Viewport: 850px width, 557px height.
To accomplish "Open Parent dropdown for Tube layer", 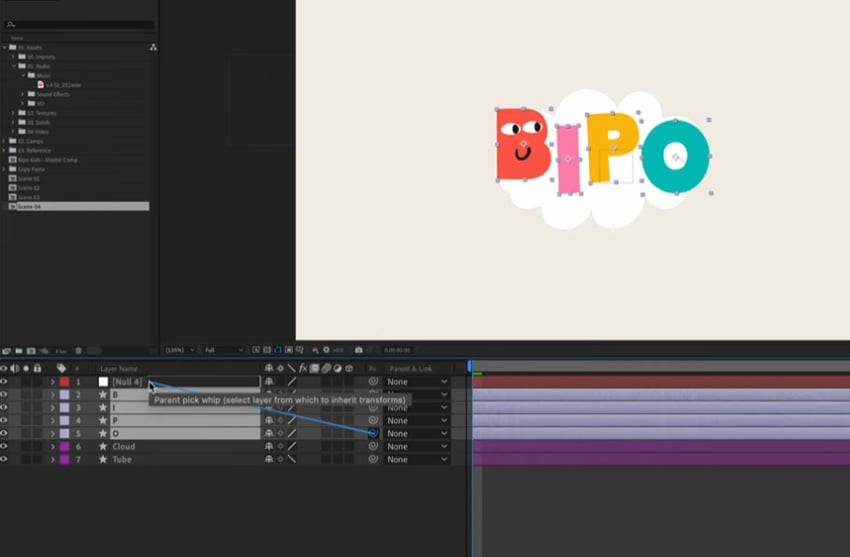I will (x=417, y=459).
